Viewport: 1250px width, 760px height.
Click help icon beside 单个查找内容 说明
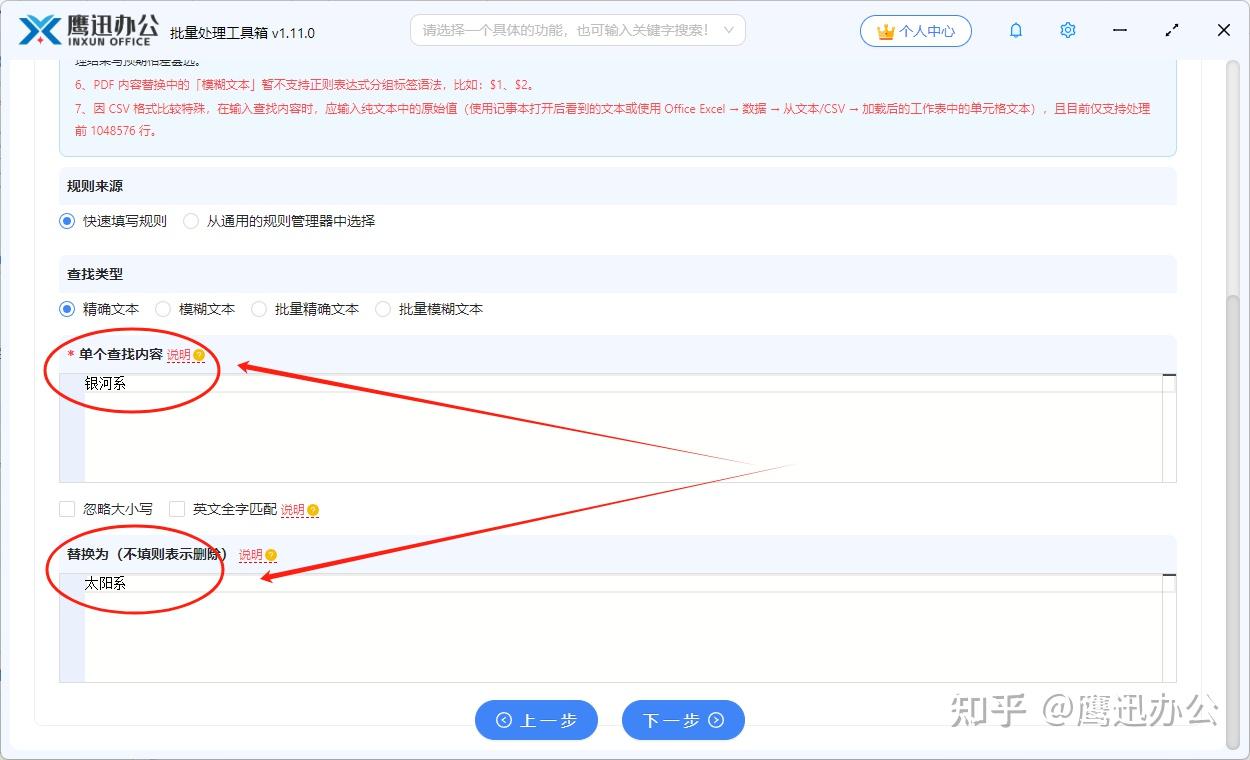coord(199,355)
